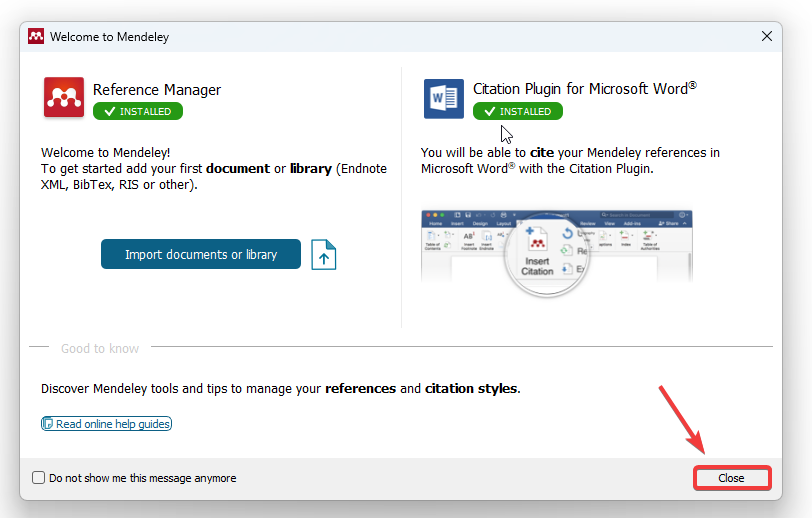Click the Mendeley logo in title bar
Viewport: 812px width, 518px height.
pos(36,36)
